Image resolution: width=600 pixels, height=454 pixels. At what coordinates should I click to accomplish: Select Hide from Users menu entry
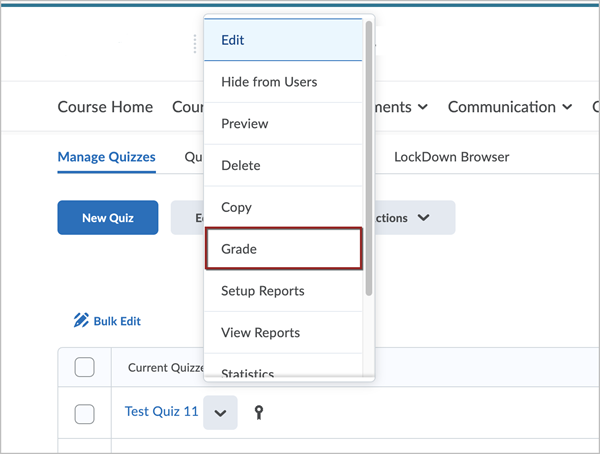tap(283, 82)
